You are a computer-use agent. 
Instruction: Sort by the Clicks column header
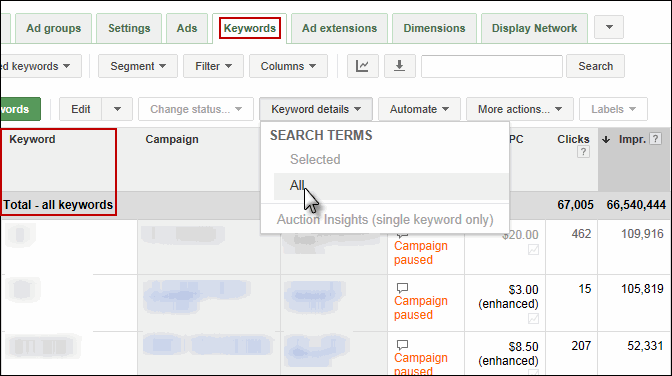(x=573, y=139)
